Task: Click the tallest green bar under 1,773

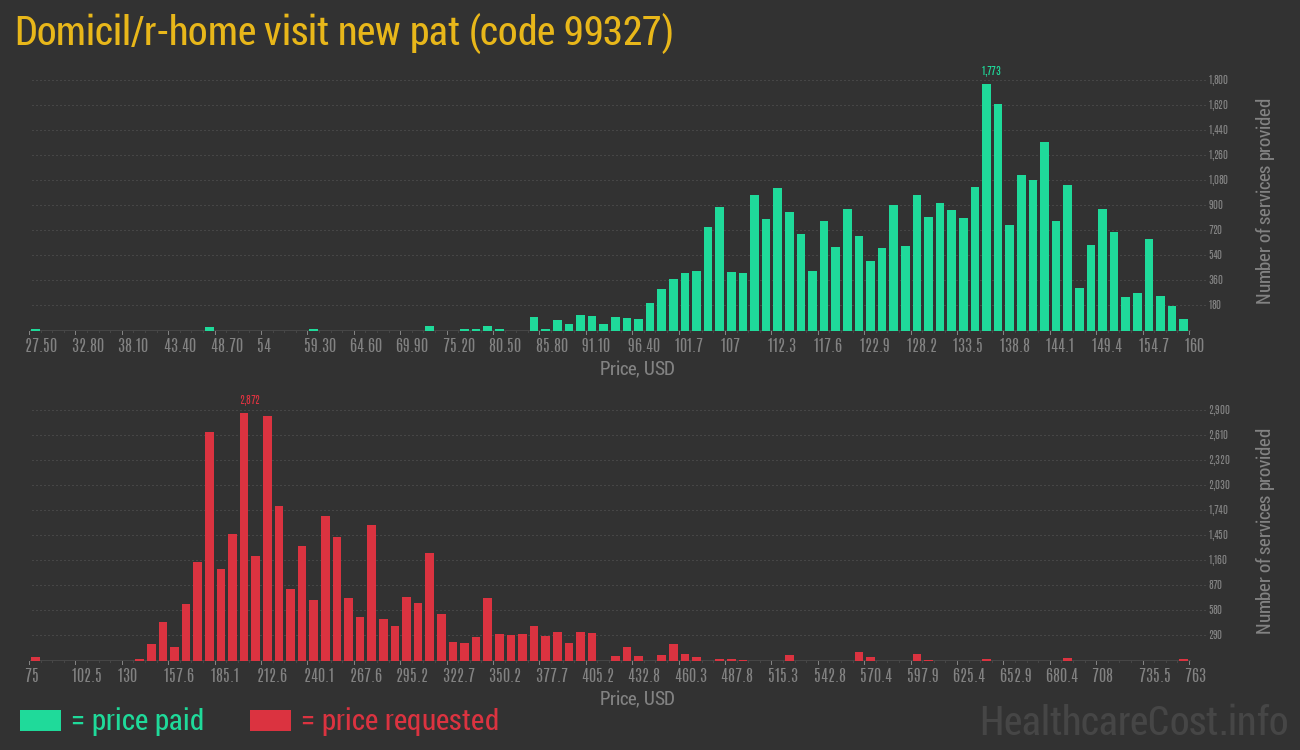Action: click(986, 206)
